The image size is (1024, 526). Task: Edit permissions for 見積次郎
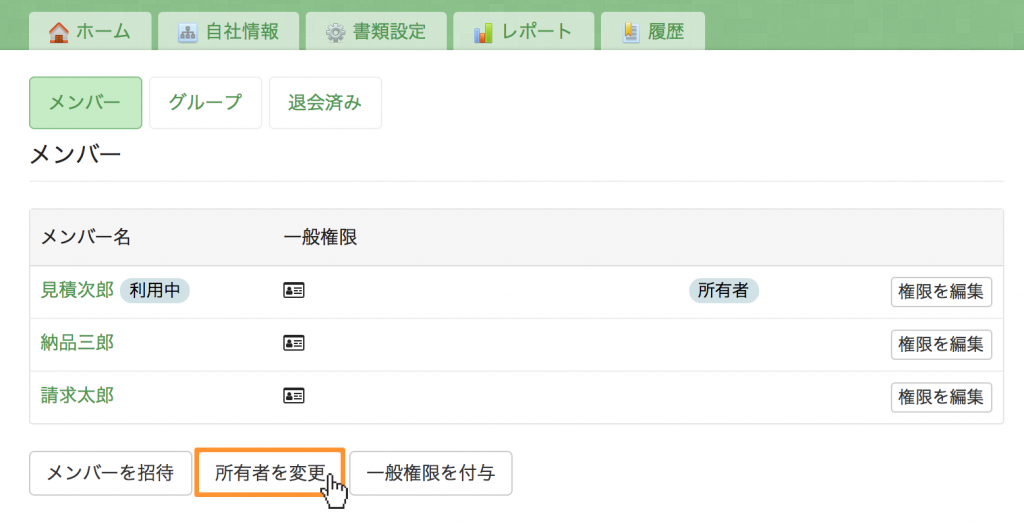point(941,291)
